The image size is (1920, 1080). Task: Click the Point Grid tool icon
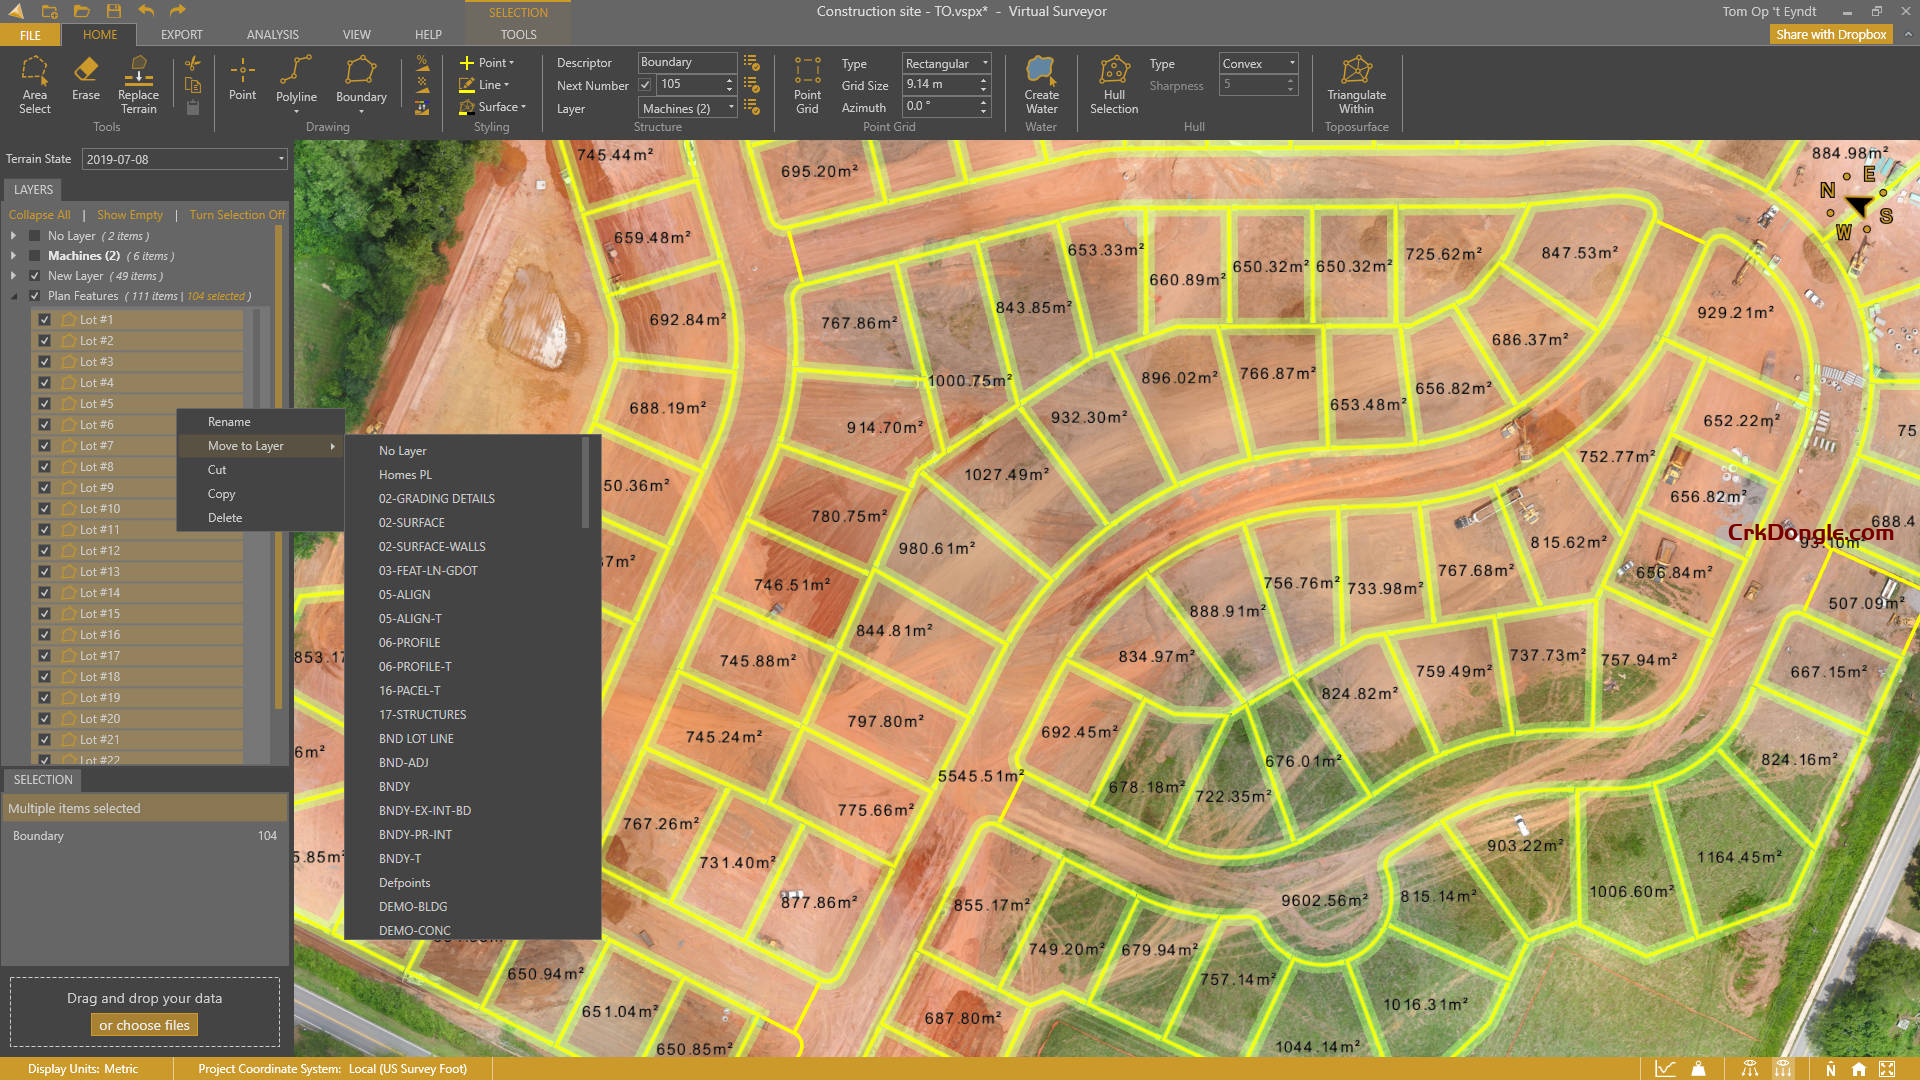(807, 86)
